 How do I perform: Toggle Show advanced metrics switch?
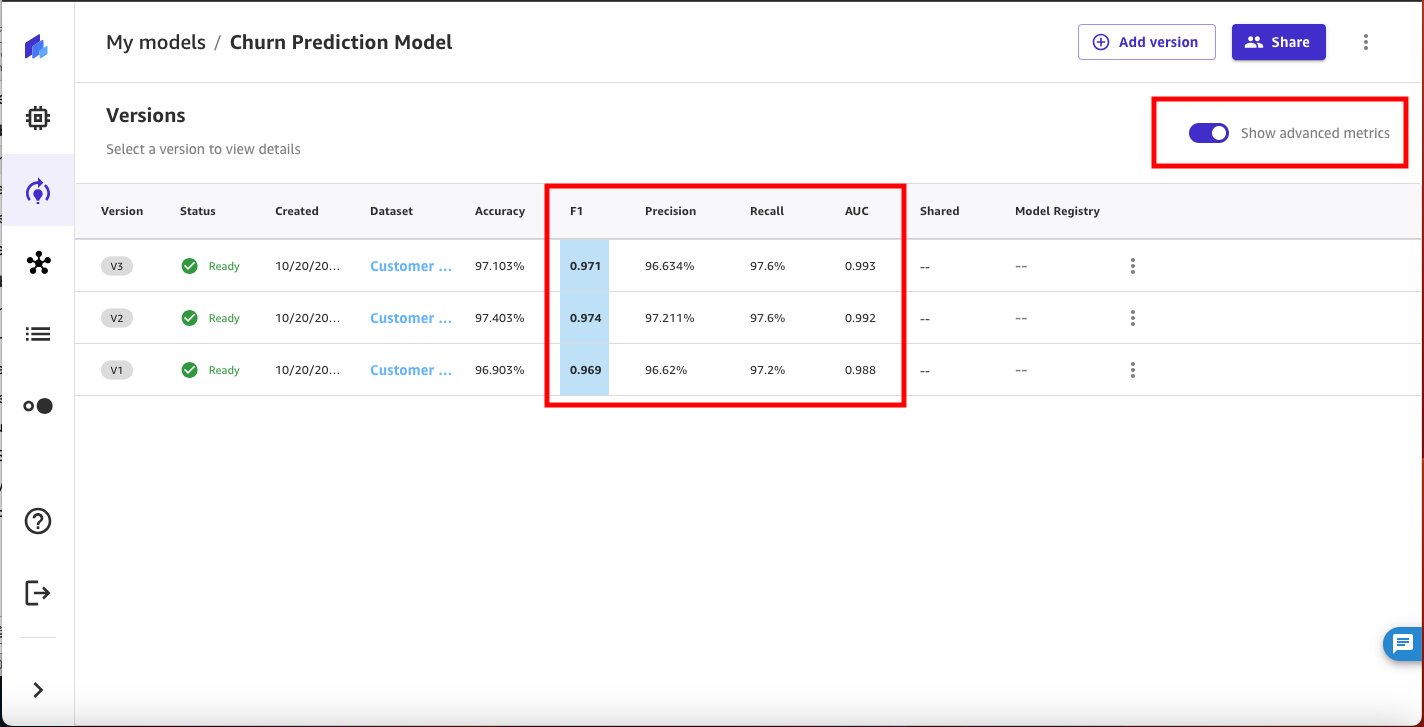click(x=1209, y=133)
